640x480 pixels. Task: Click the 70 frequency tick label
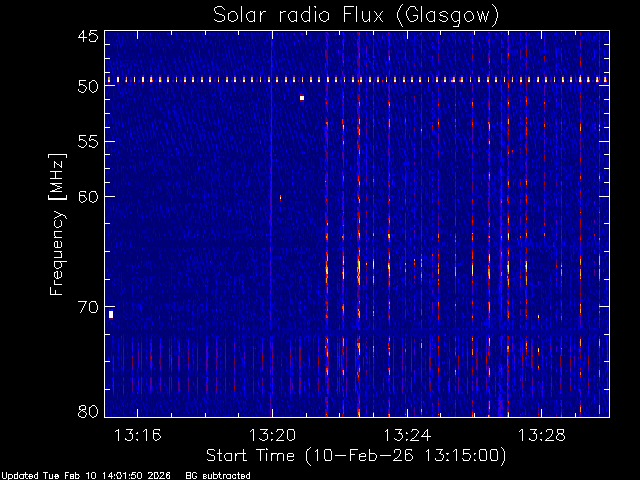88,307
